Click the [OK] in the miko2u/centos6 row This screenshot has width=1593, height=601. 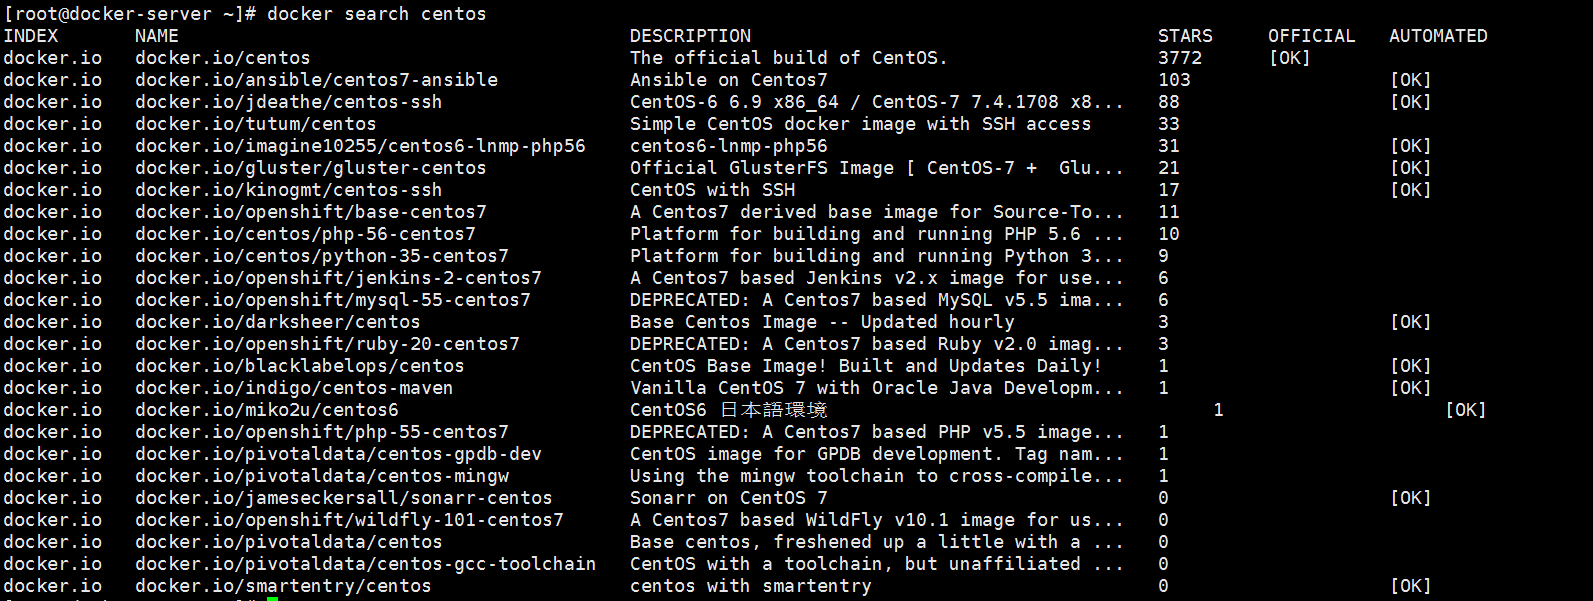point(1465,410)
